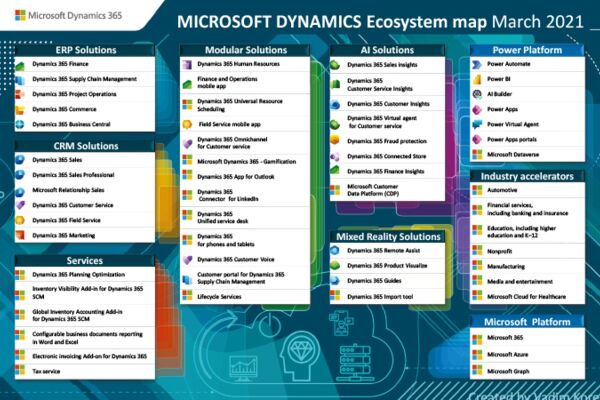The height and width of the screenshot is (400, 600).
Task: Click the Fraud protection icon
Action: [335, 140]
